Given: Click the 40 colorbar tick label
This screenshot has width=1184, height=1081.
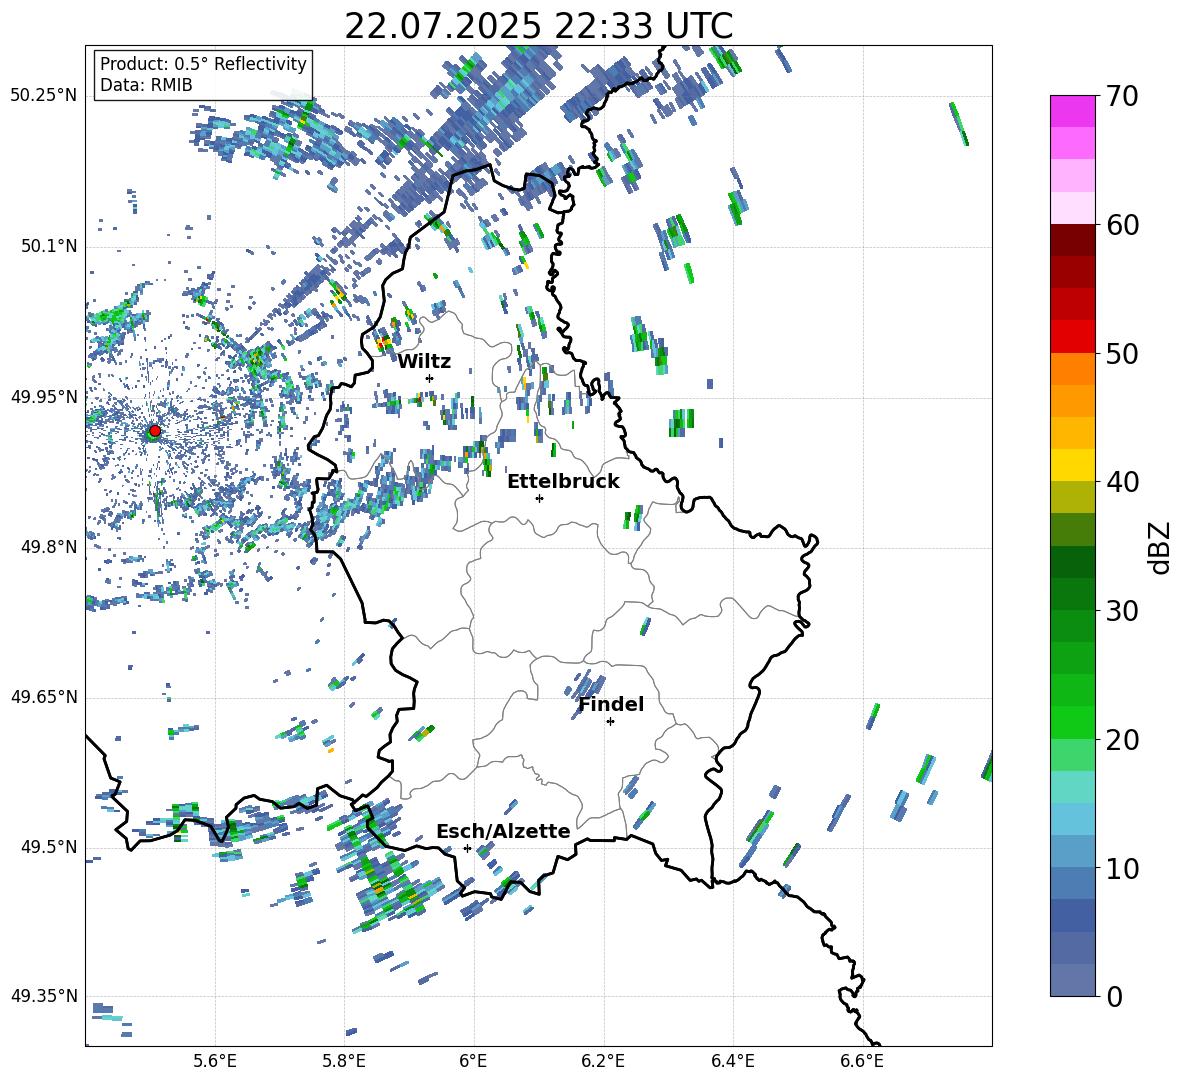Looking at the screenshot, I should coord(1122,482).
